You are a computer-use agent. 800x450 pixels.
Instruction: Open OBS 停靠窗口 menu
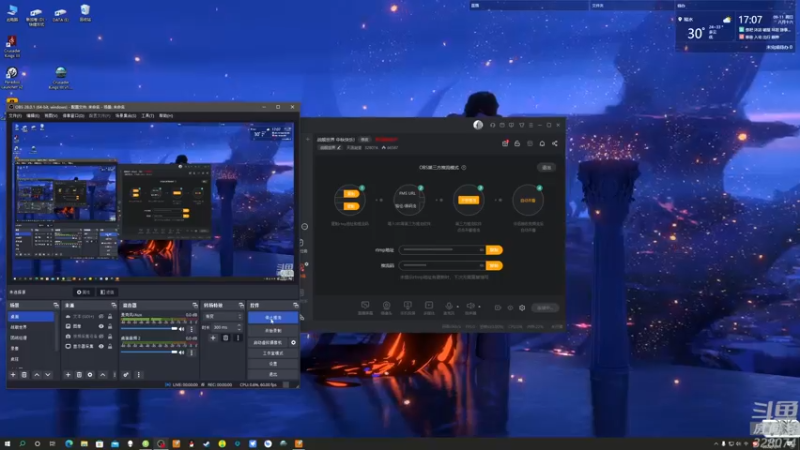(73, 116)
